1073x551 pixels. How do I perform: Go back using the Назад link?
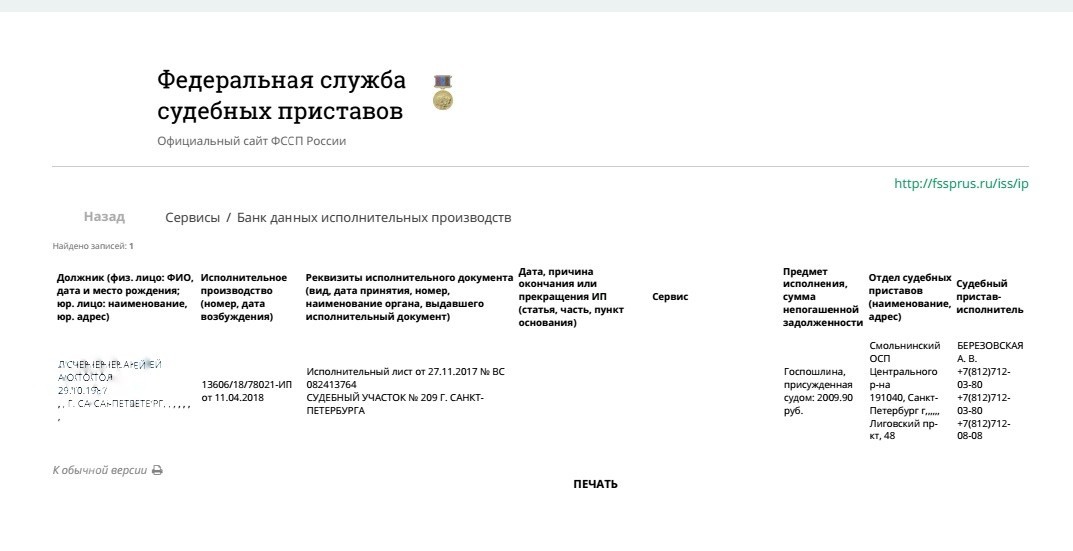[104, 217]
